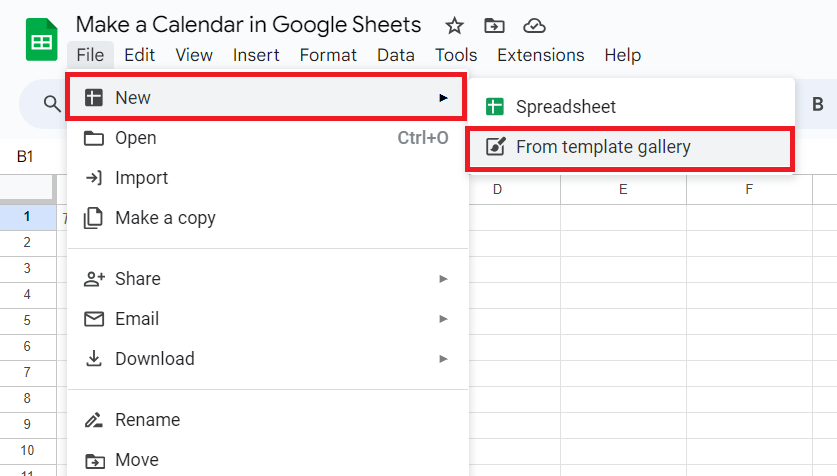Screen dimensions: 837x476
Task: Select row 1 header
Action: coord(27,217)
